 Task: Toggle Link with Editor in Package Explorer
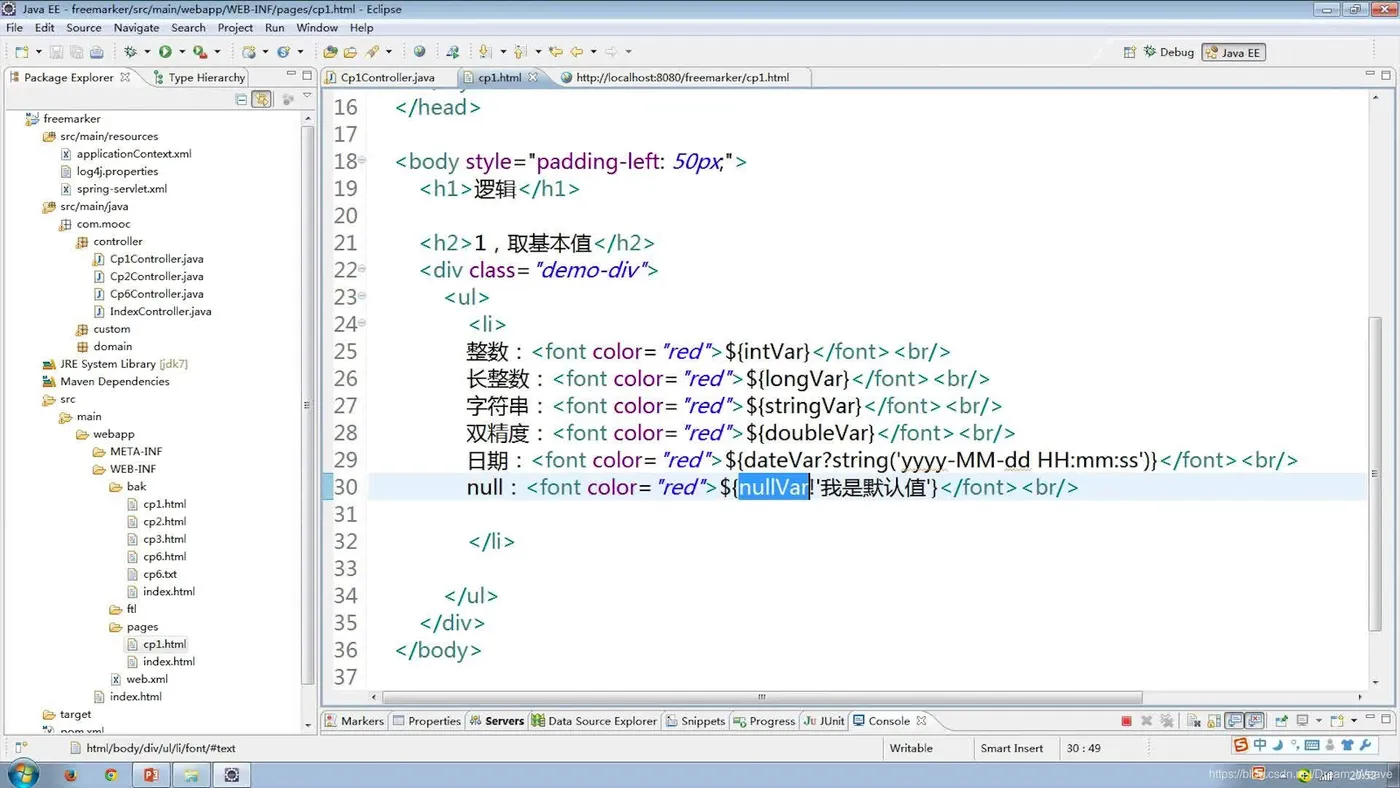click(x=261, y=99)
